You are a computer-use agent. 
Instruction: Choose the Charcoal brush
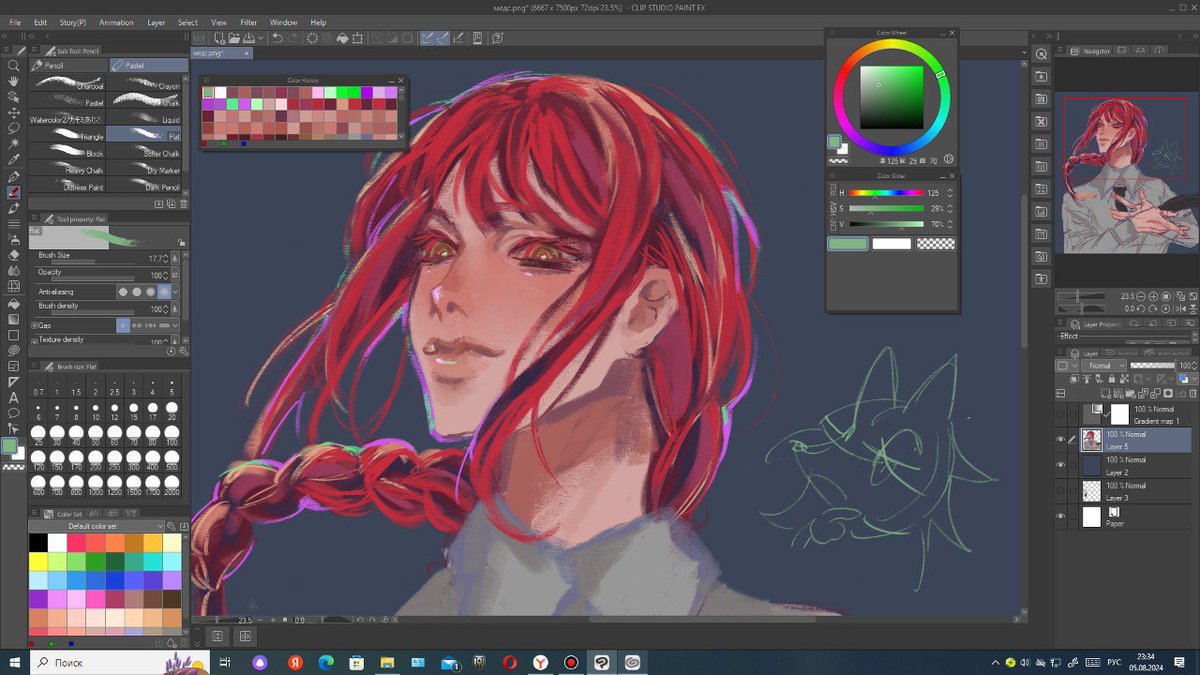click(68, 84)
